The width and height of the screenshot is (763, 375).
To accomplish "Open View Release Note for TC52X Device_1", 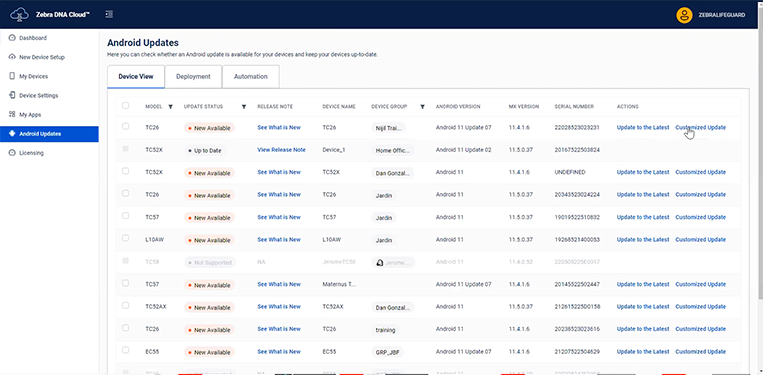I will 281,150.
